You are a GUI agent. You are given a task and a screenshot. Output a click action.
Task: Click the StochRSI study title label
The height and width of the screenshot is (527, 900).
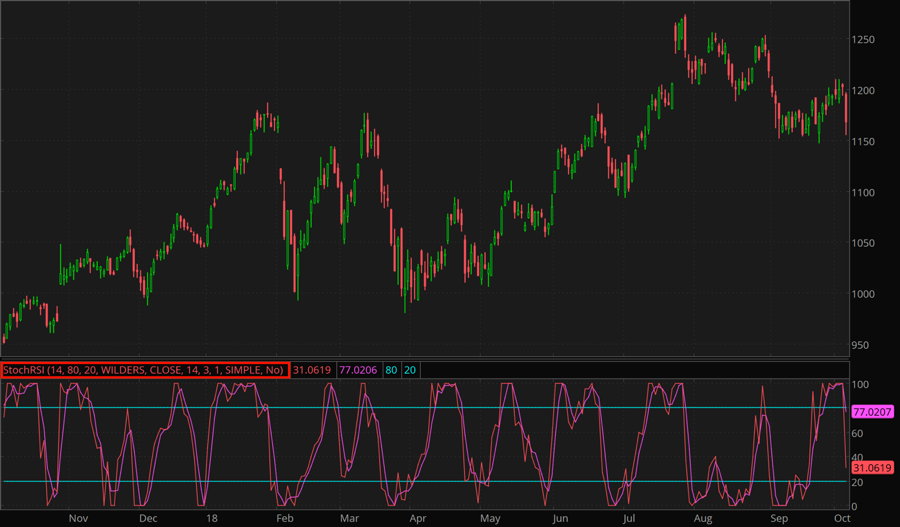[x=145, y=370]
